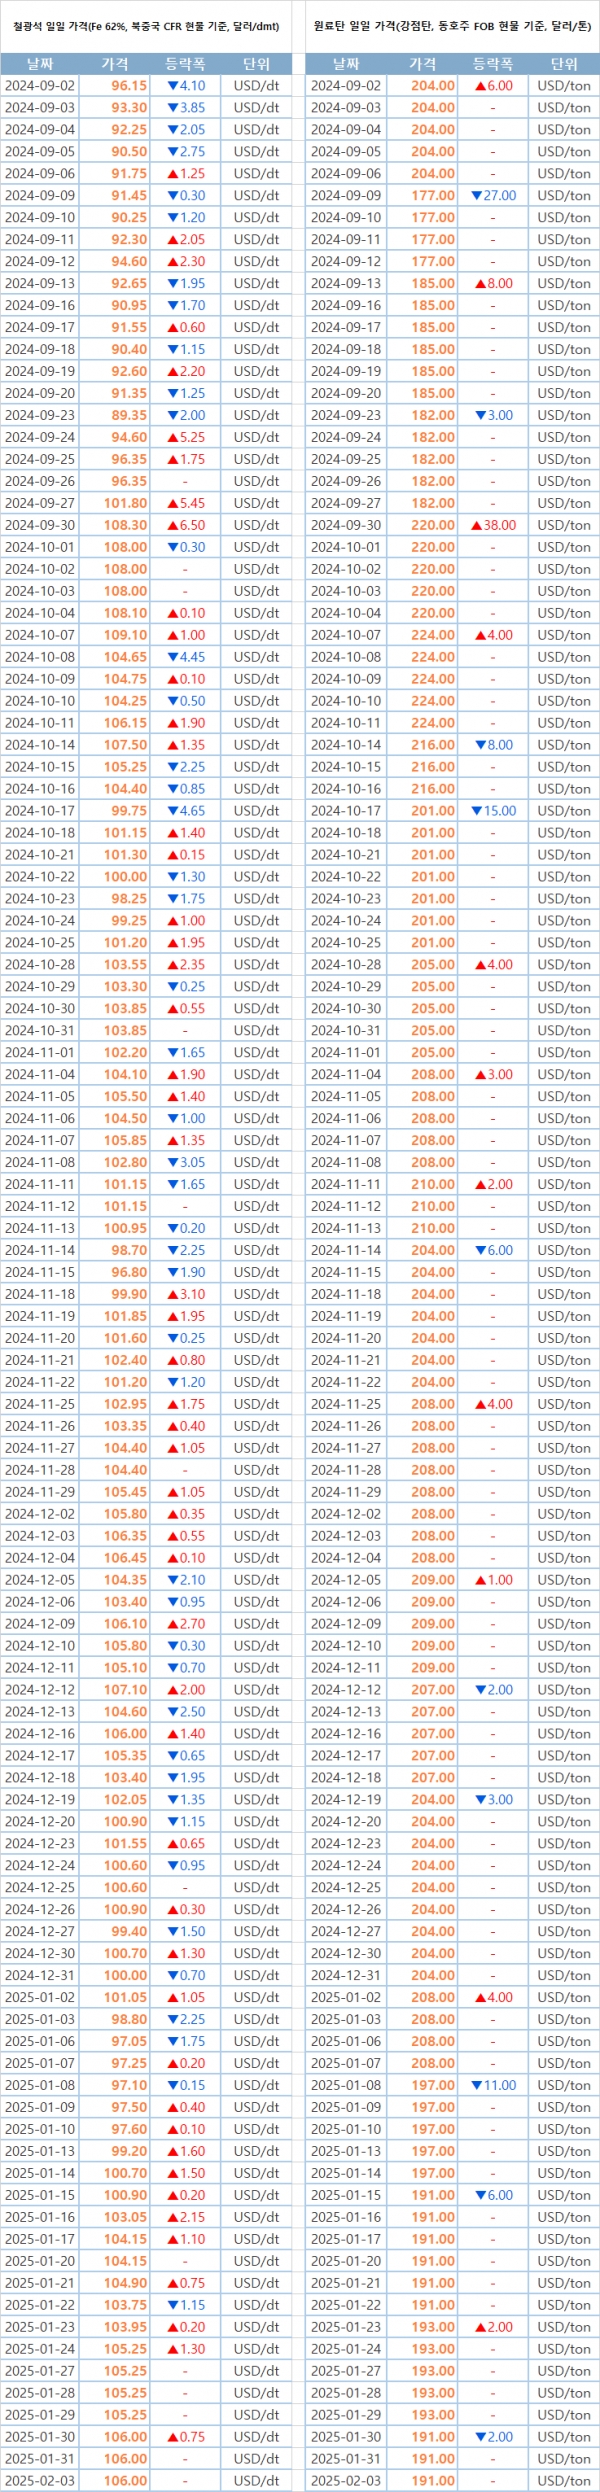
Task: Click the iron ore price 109.10
Action: 126,635
